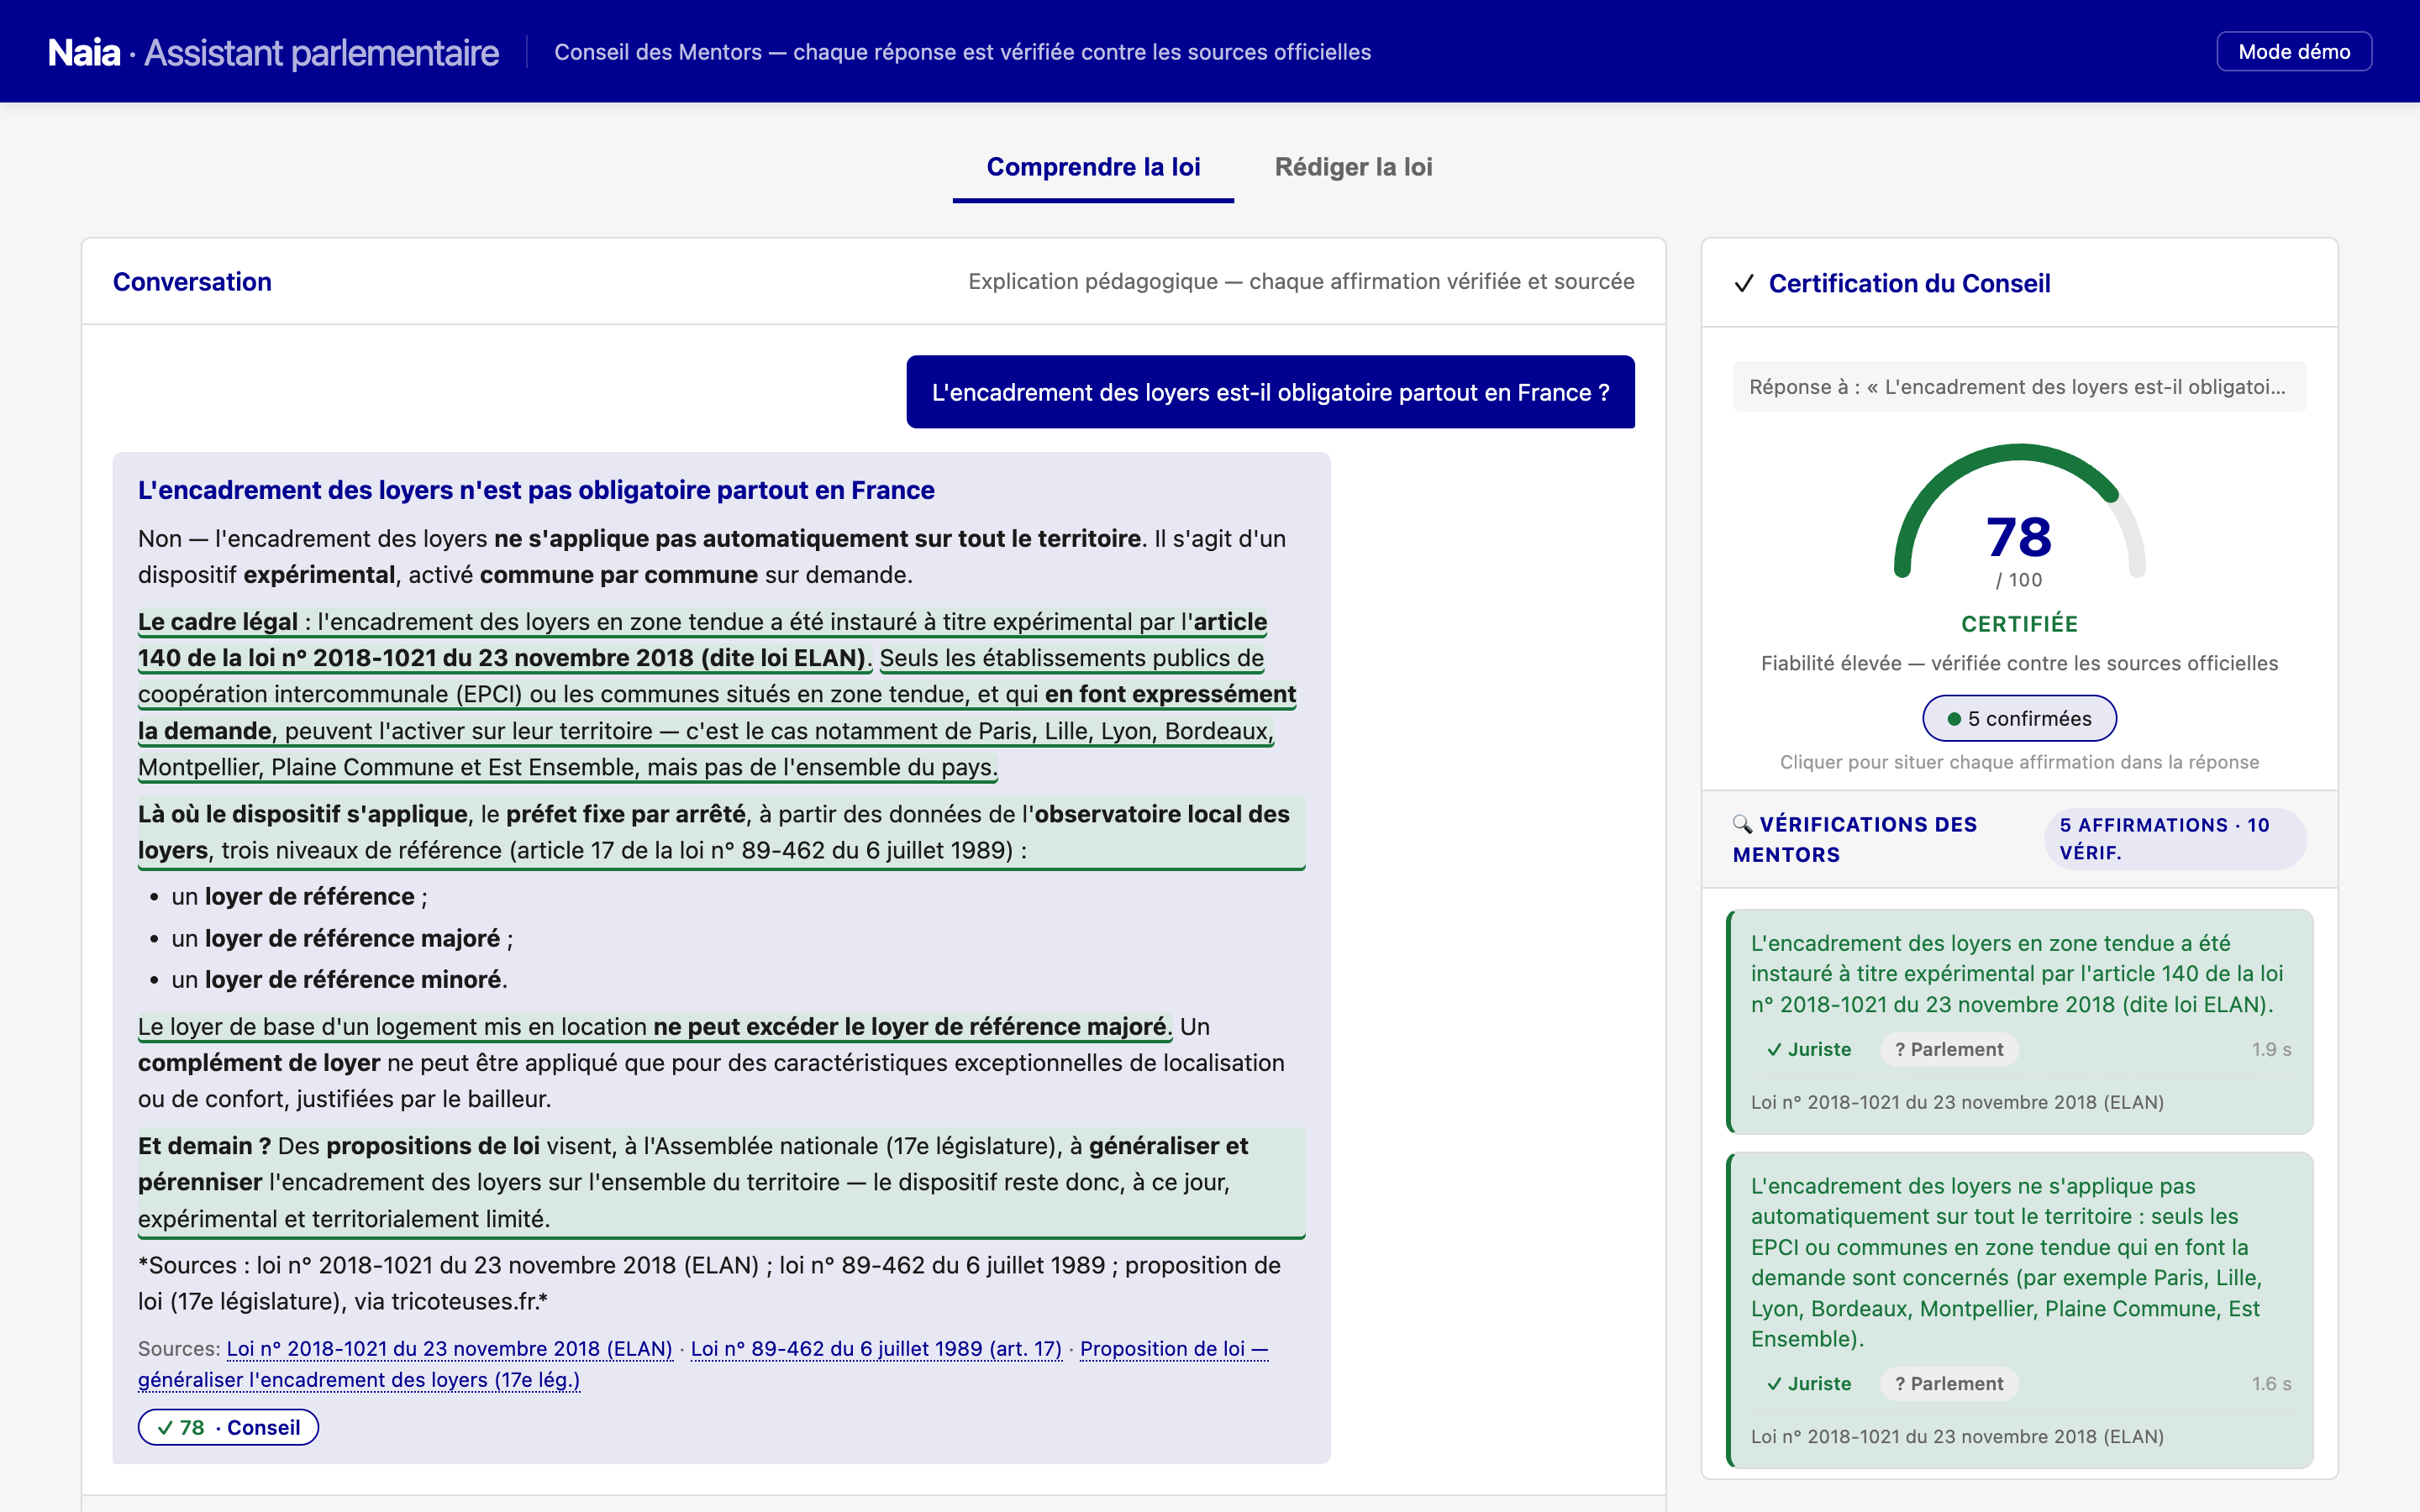Click the 78 · Conseil score badge
This screenshot has width=2420, height=1512.
[x=228, y=1427]
